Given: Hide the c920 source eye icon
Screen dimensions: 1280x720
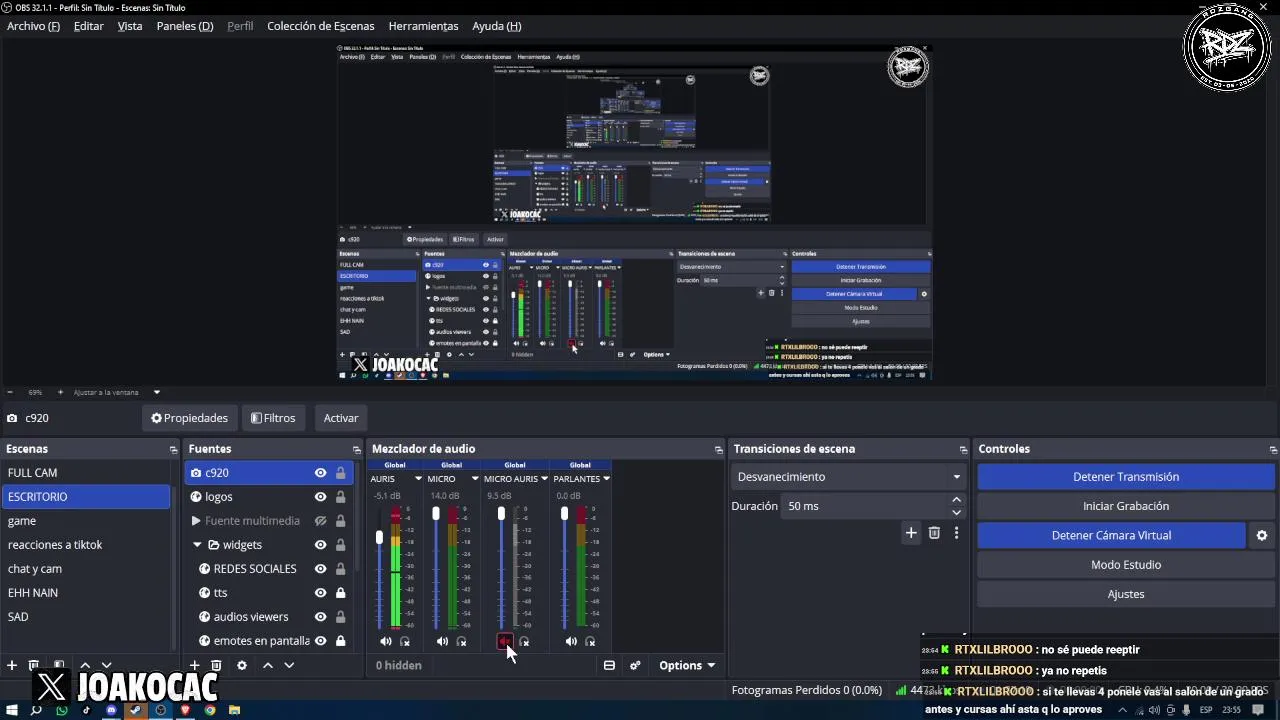Looking at the screenshot, I should pos(320,473).
